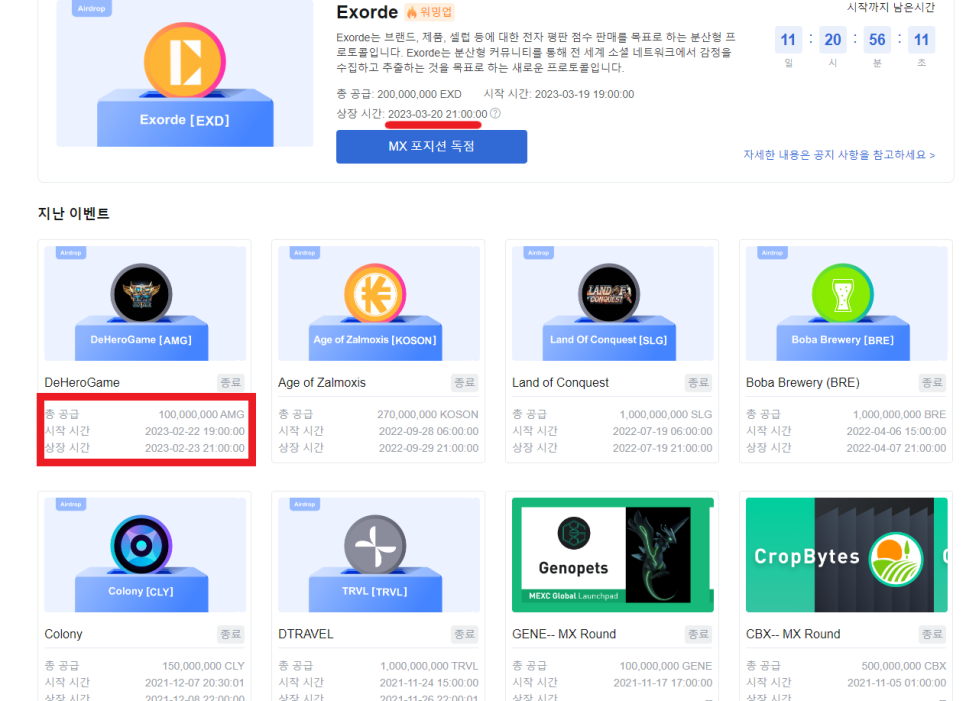This screenshot has width=966, height=701.
Task: Click the Exorde project title
Action: click(x=367, y=12)
